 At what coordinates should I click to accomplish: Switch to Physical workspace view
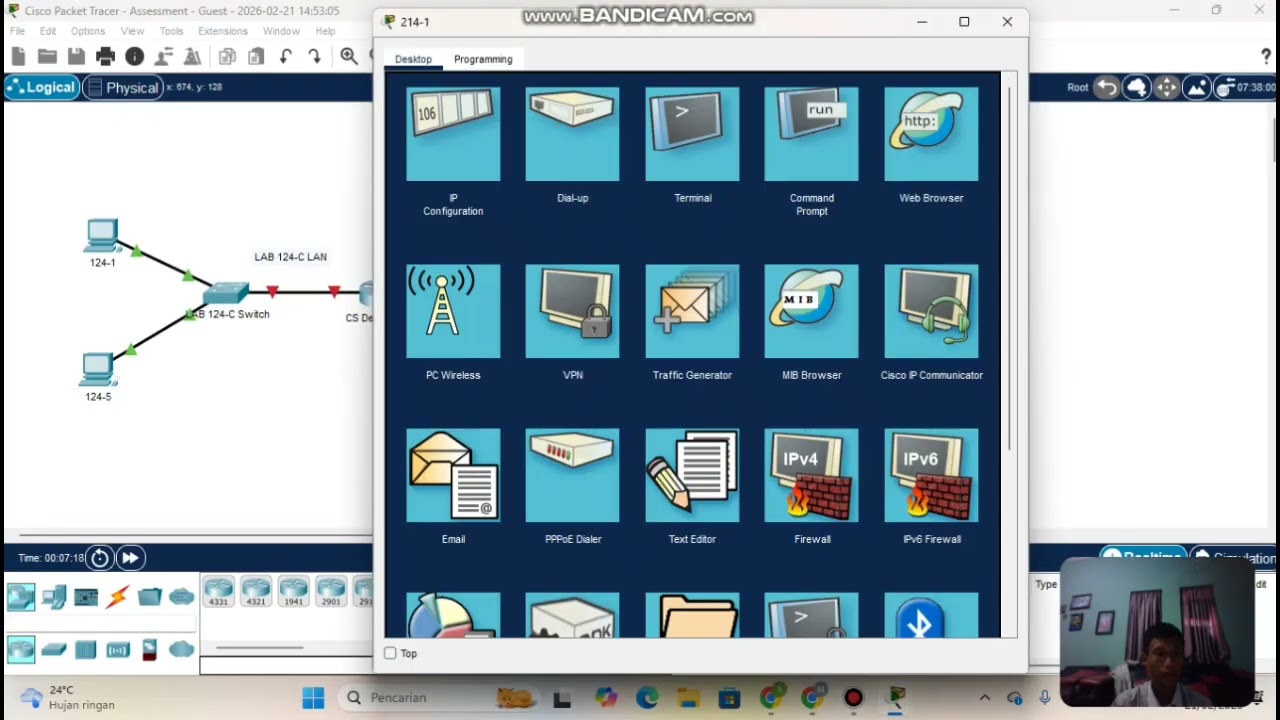coord(123,88)
